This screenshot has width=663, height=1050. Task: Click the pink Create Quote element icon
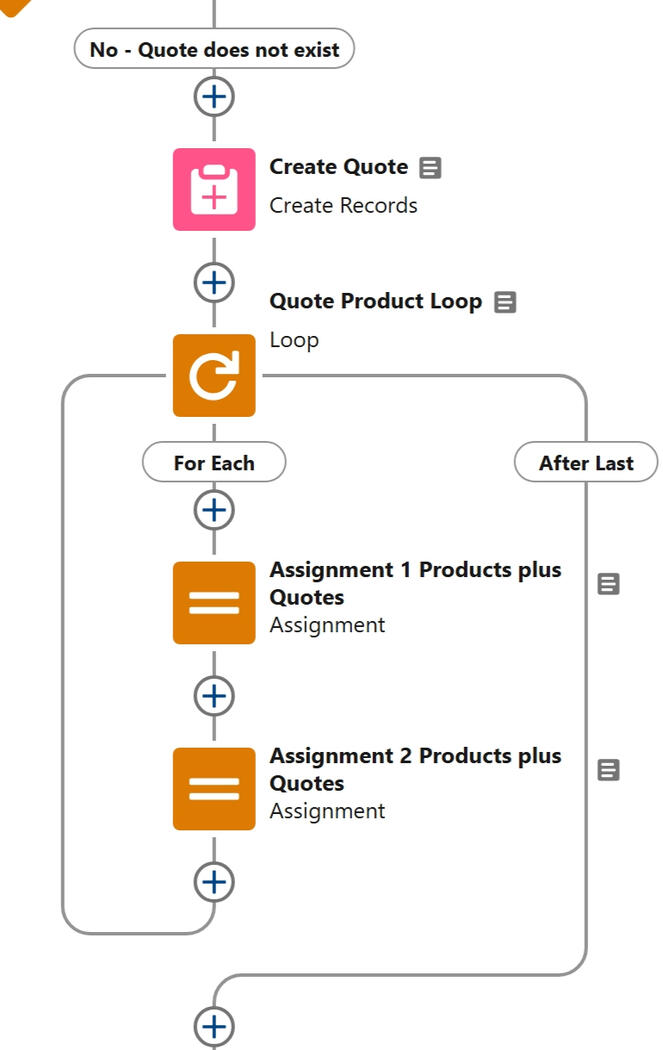tap(214, 189)
